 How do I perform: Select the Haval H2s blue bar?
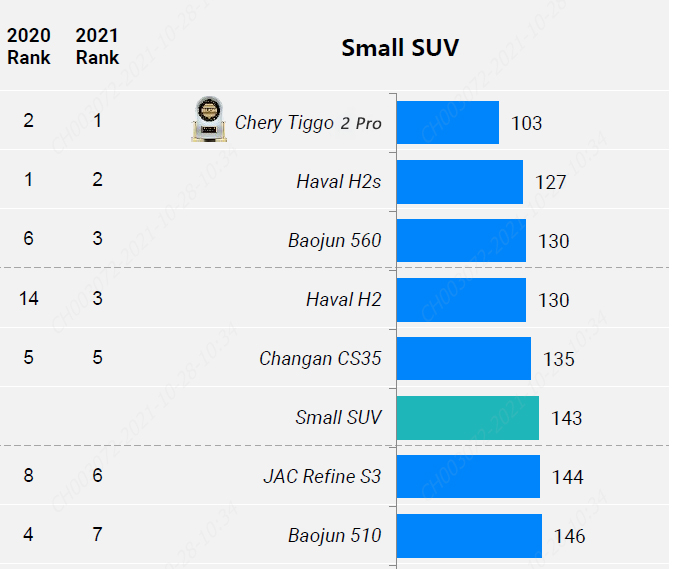pos(460,182)
